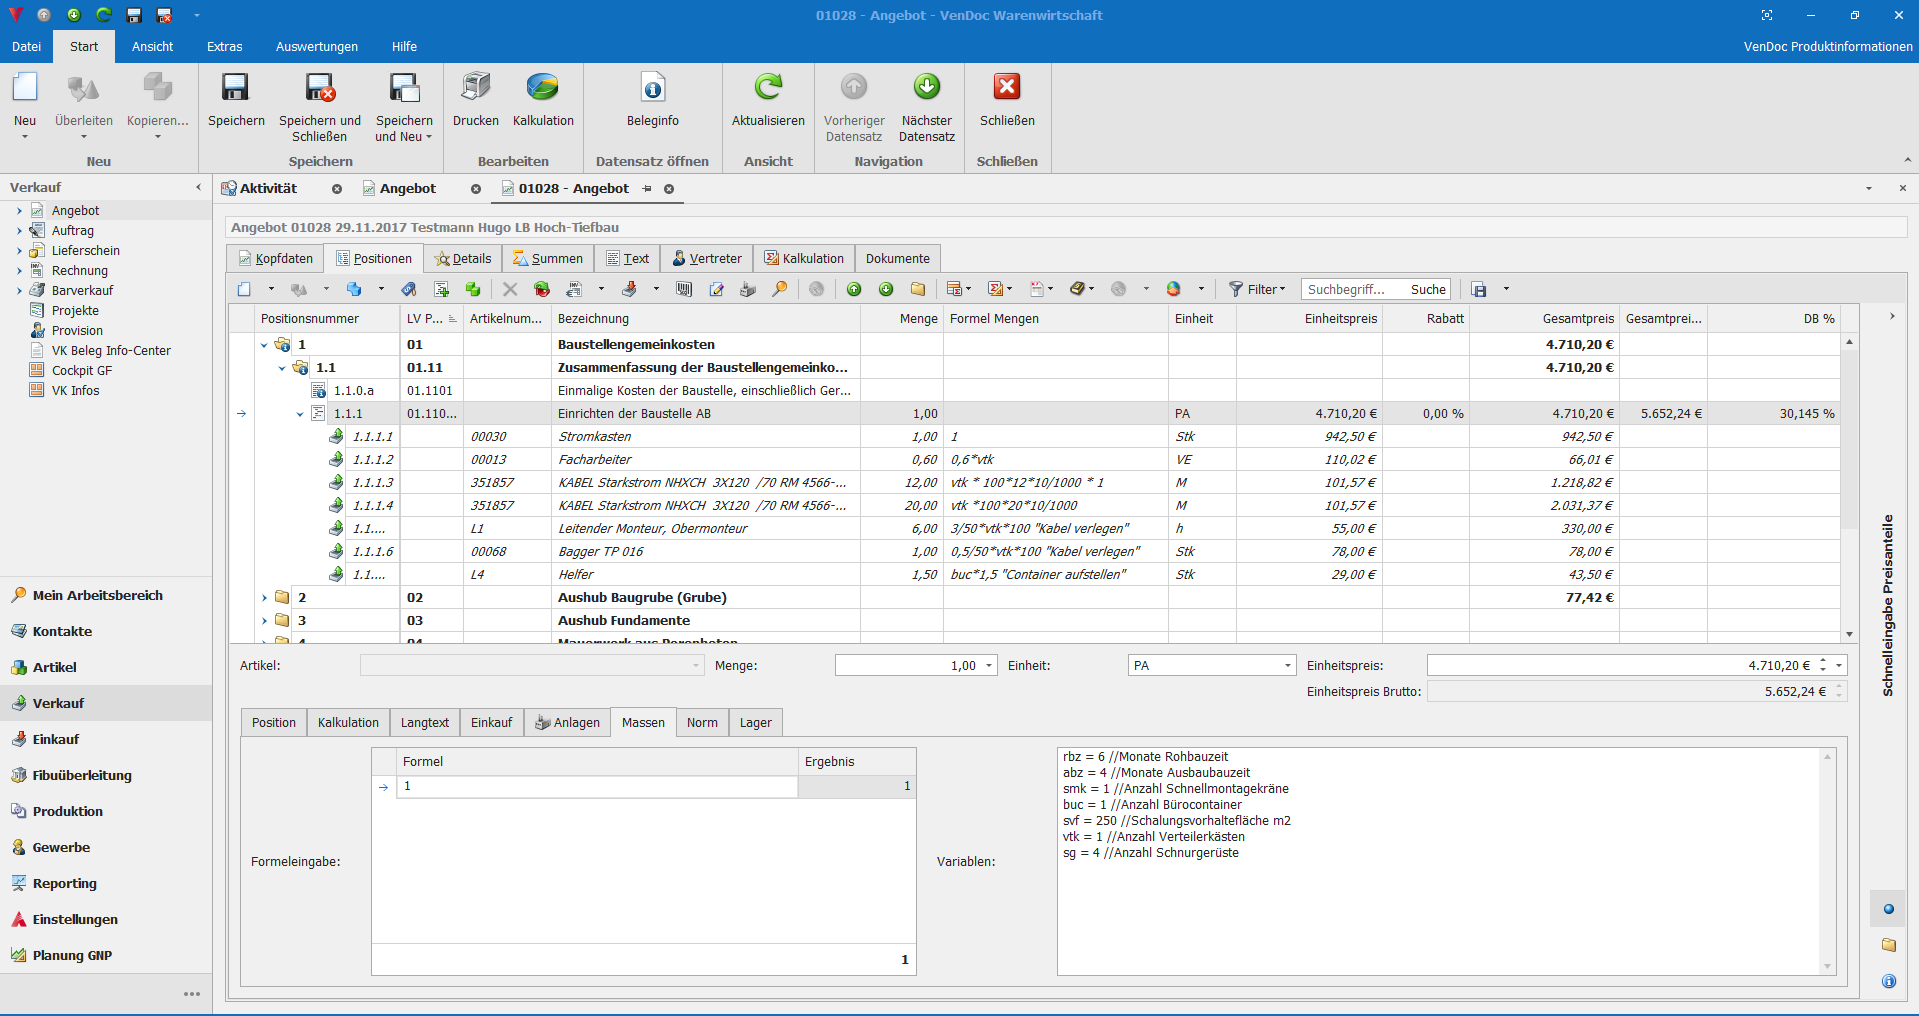Open the Einheit PA dropdown
Image resolution: width=1919 pixels, height=1016 pixels.
click(x=1287, y=666)
